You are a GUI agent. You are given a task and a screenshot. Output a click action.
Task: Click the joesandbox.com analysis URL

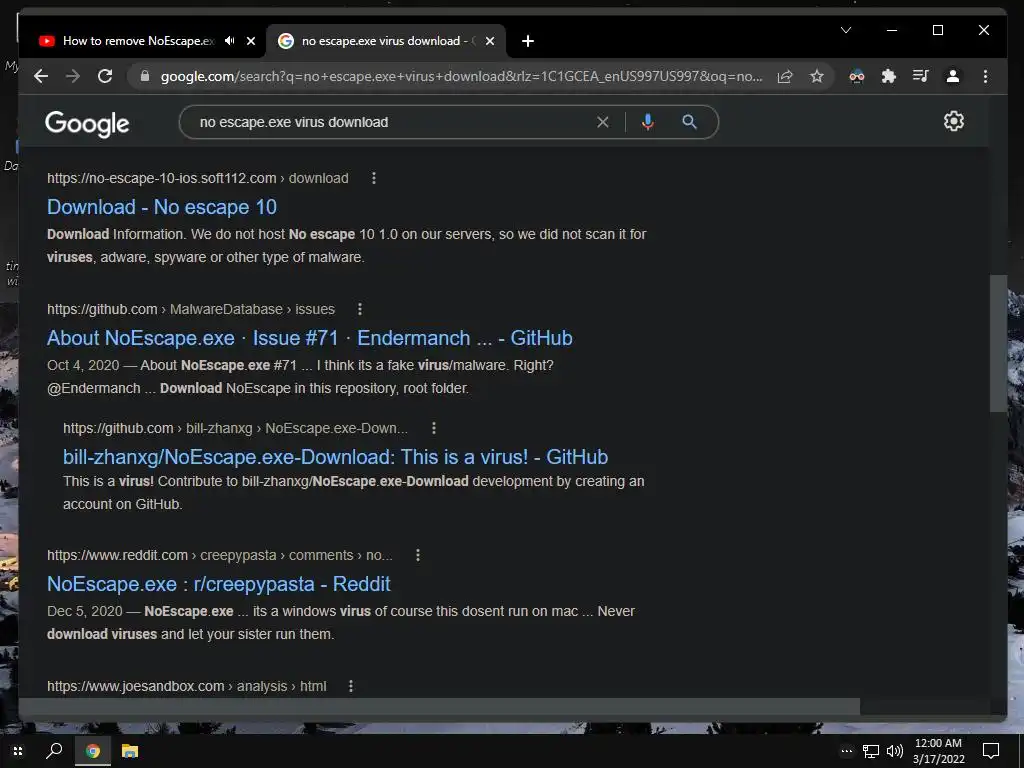[x=187, y=686]
